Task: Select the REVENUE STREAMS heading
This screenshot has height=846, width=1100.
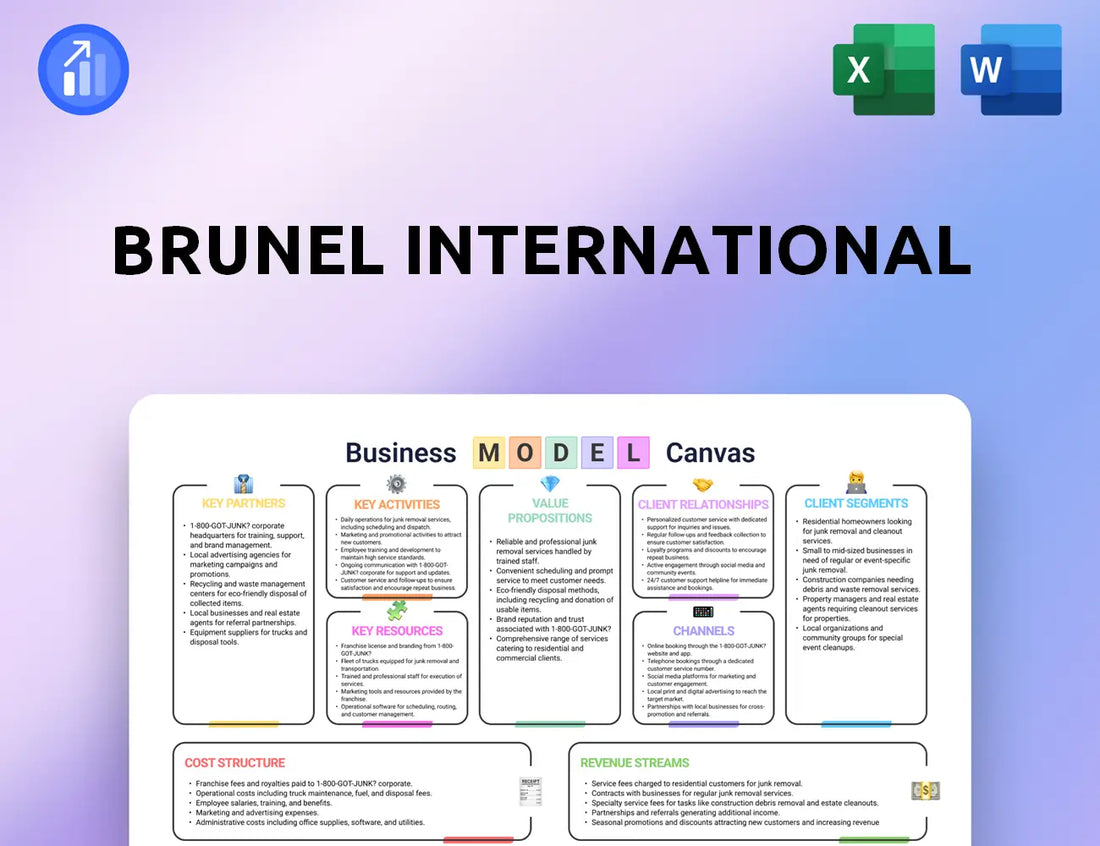Action: [x=634, y=763]
